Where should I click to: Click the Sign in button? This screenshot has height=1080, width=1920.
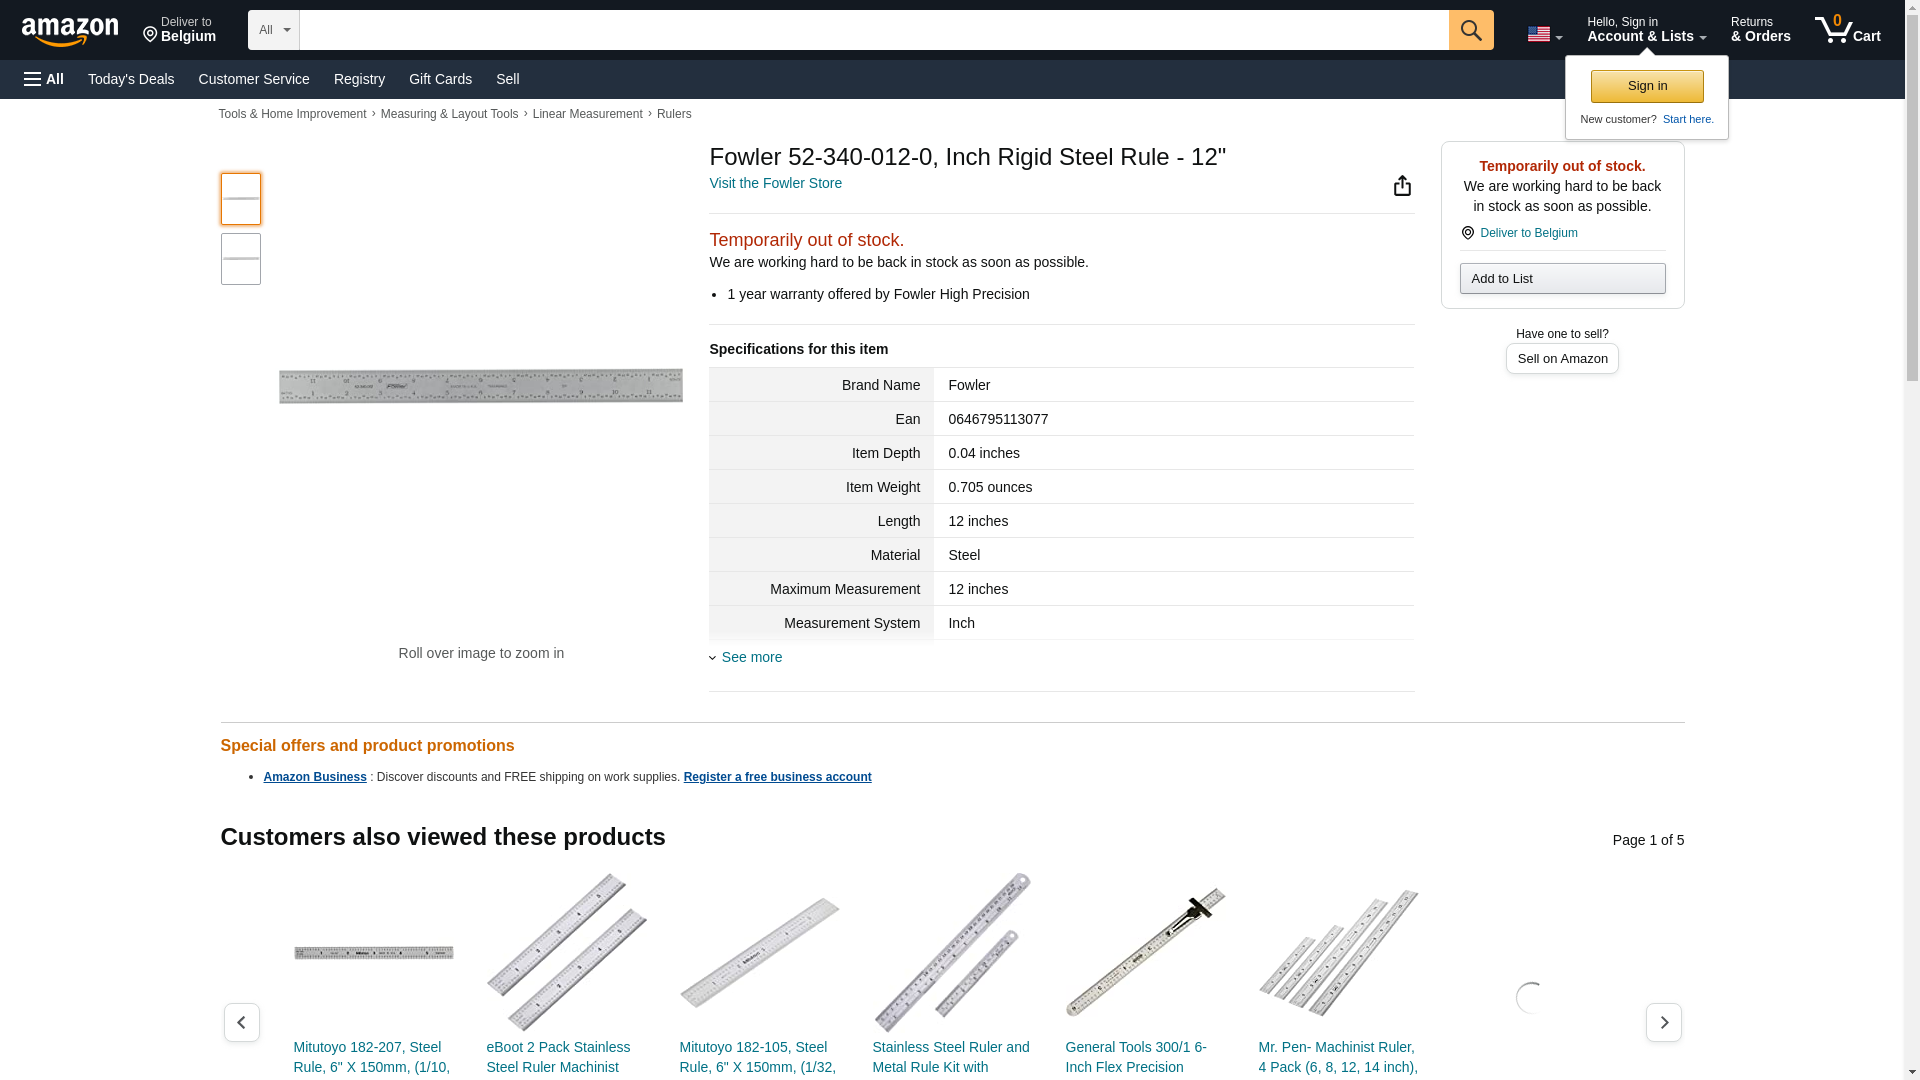[x=1646, y=86]
